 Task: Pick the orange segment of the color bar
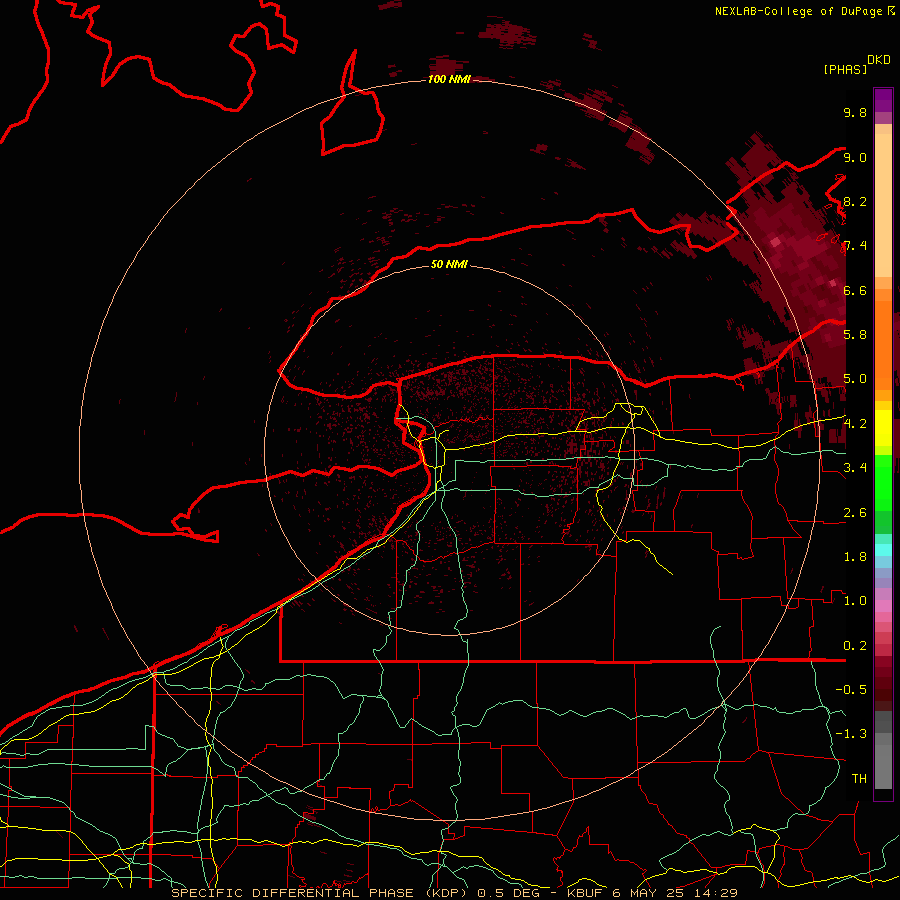coord(883,344)
